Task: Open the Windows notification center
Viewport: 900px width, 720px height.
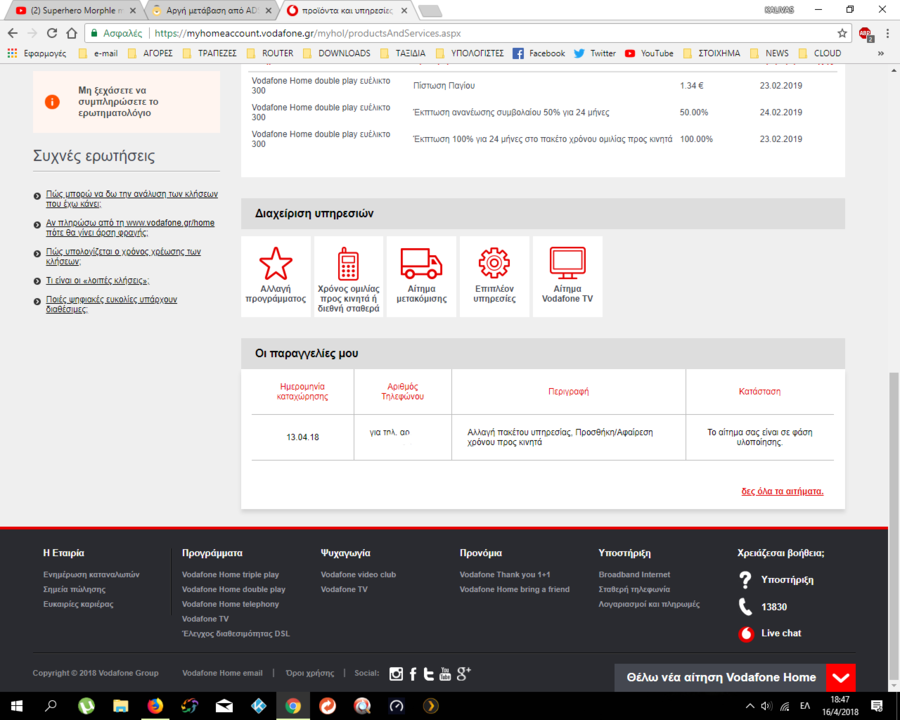Action: 876,706
